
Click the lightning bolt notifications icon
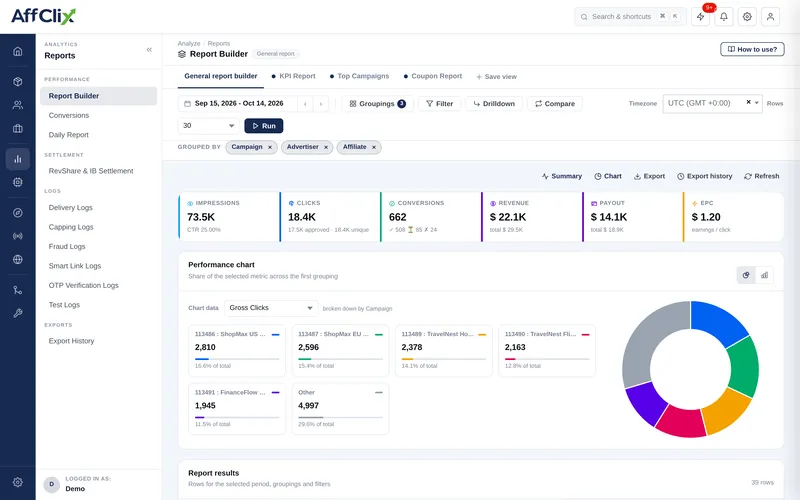coord(701,16)
